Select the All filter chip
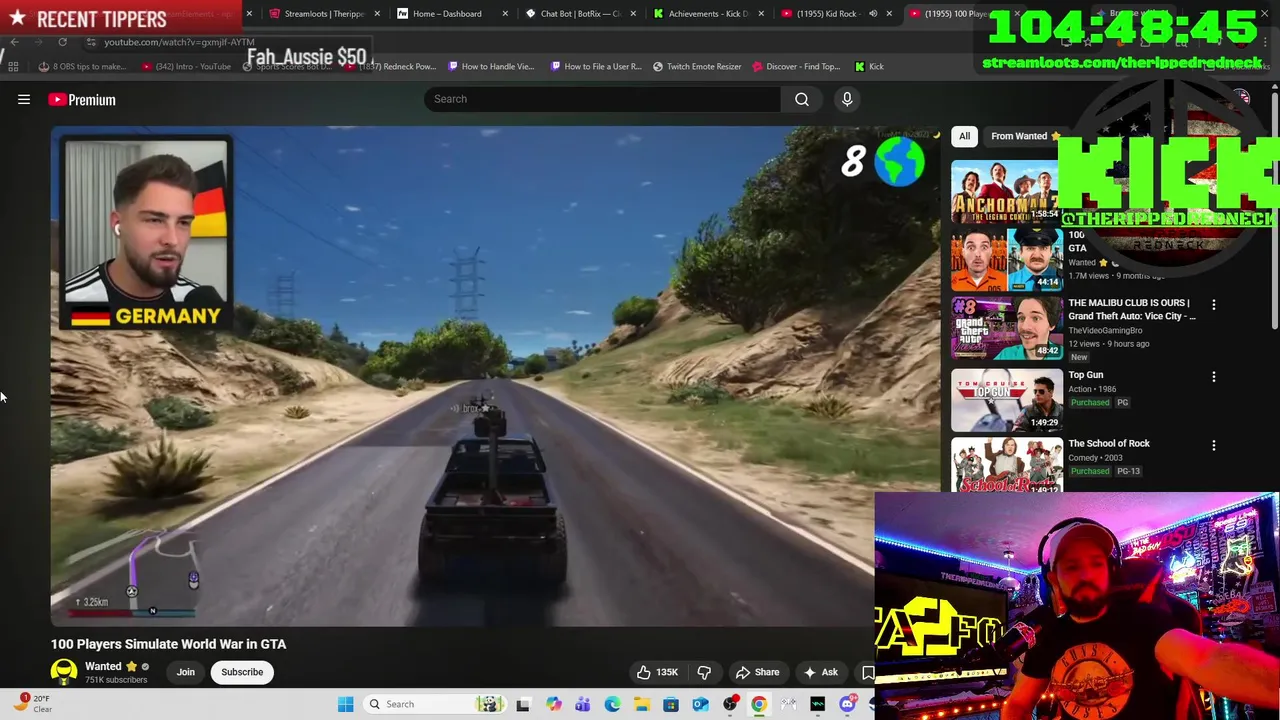The image size is (1280, 720). 964,136
